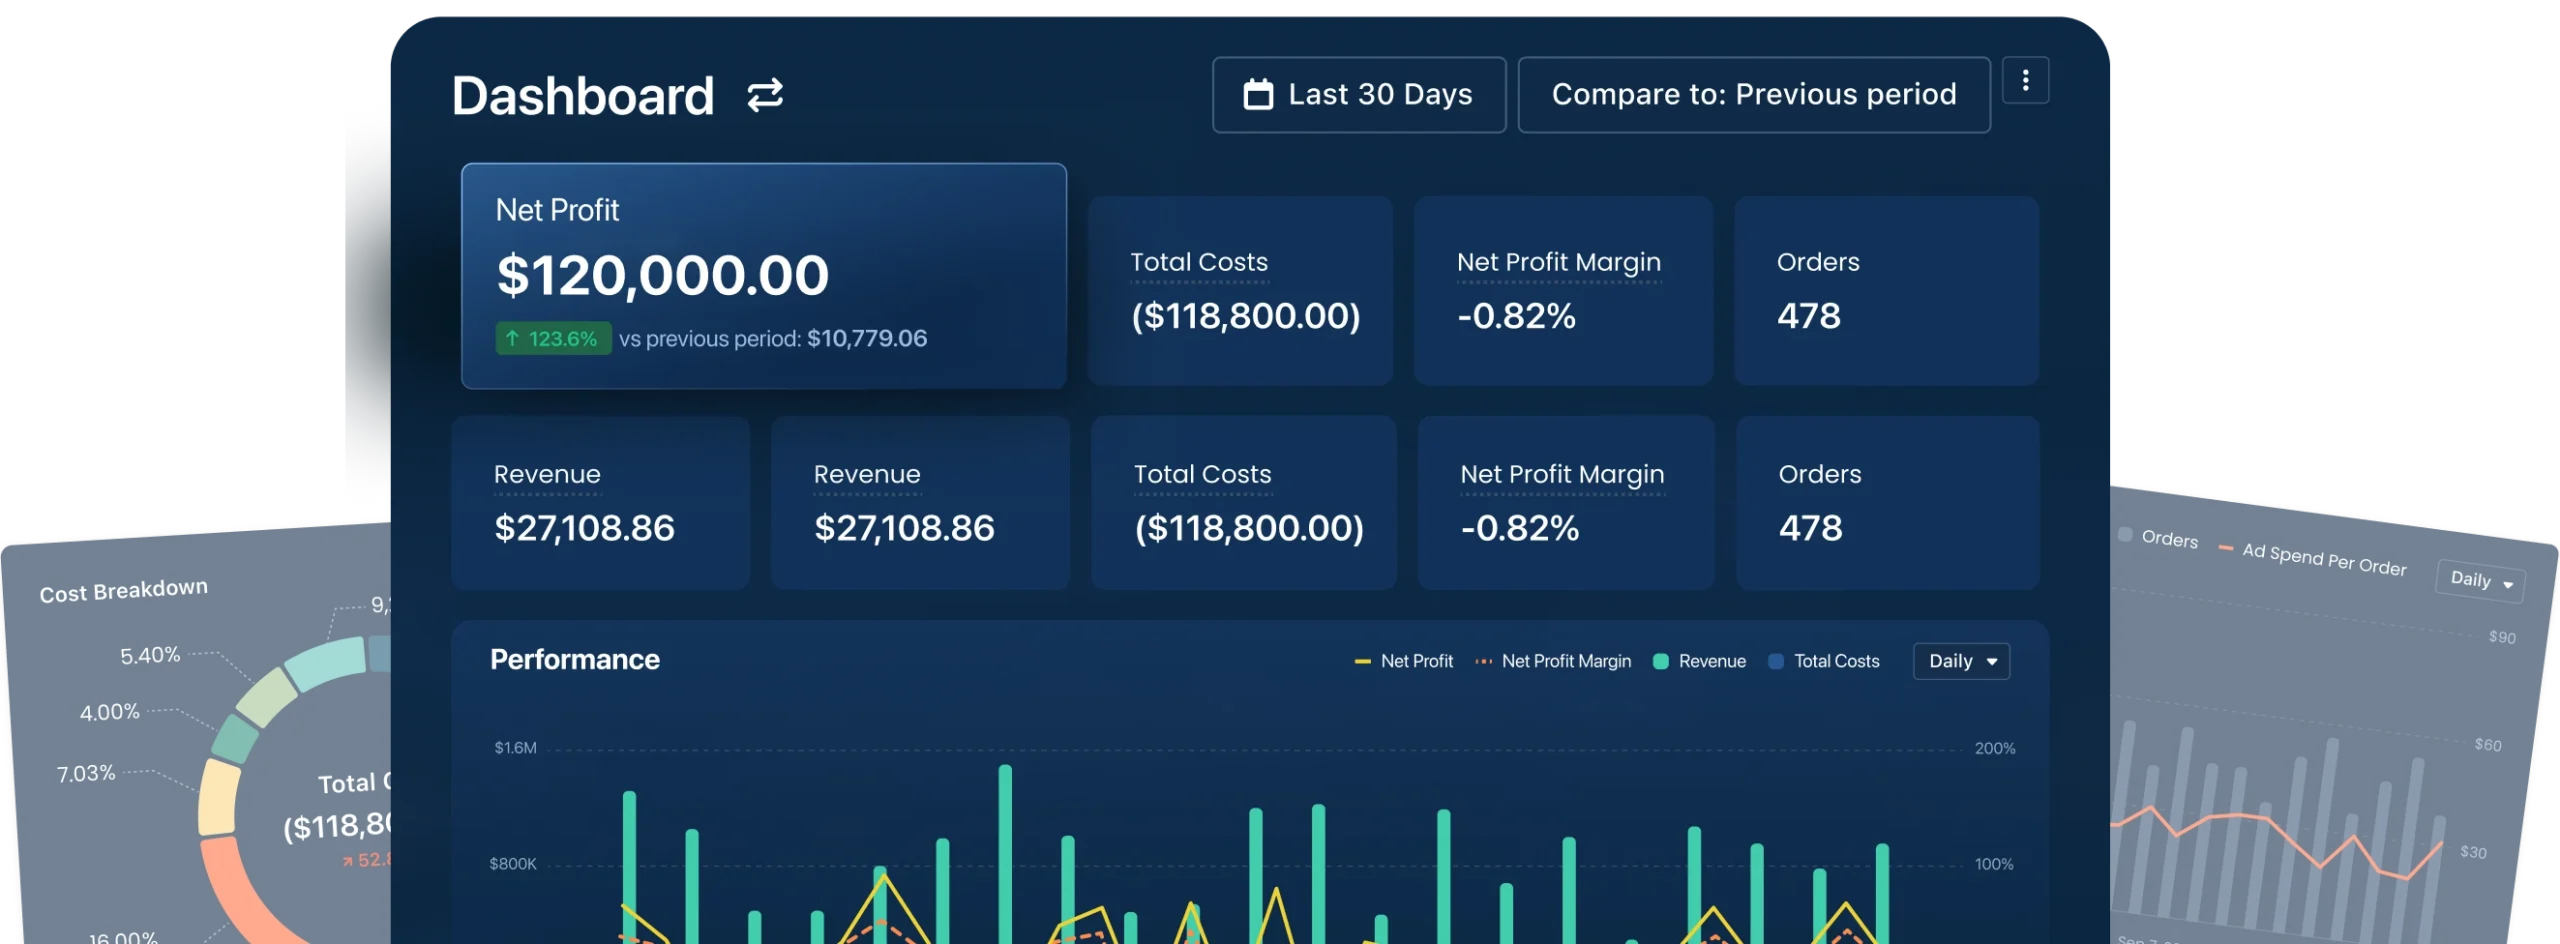Open Compare to: Previous period selector

coord(1754,95)
